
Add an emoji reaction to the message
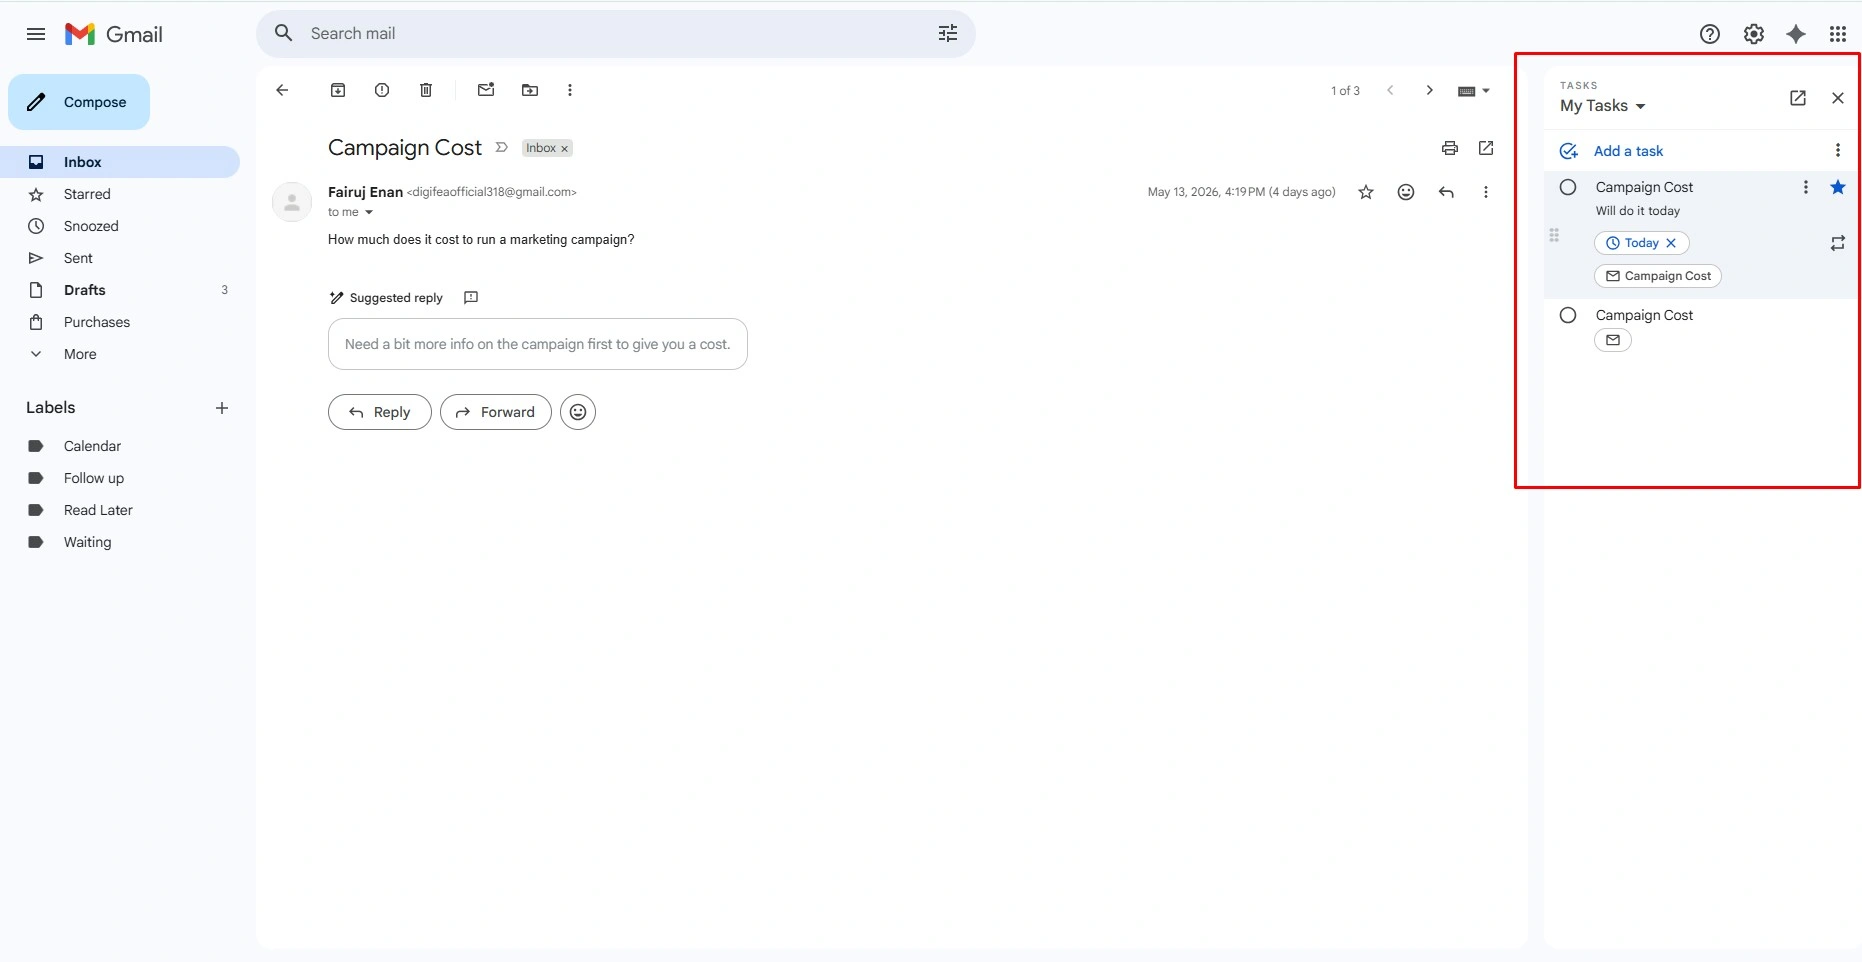[x=1406, y=192]
